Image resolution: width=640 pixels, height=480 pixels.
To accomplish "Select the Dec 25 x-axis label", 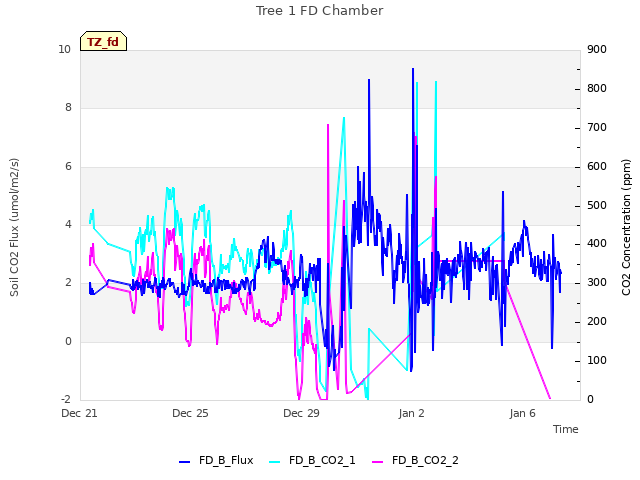I will coord(190,413).
